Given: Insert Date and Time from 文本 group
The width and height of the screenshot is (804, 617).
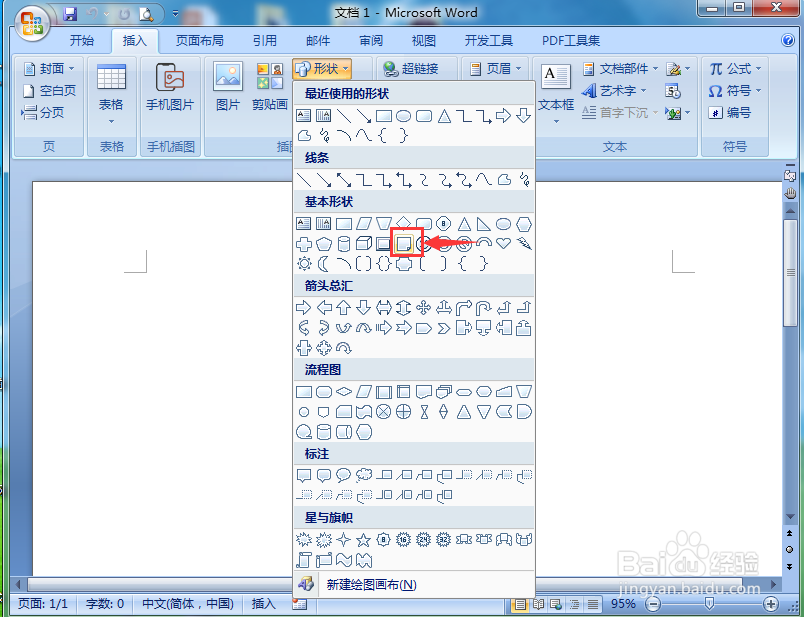Looking at the screenshot, I should [x=672, y=91].
